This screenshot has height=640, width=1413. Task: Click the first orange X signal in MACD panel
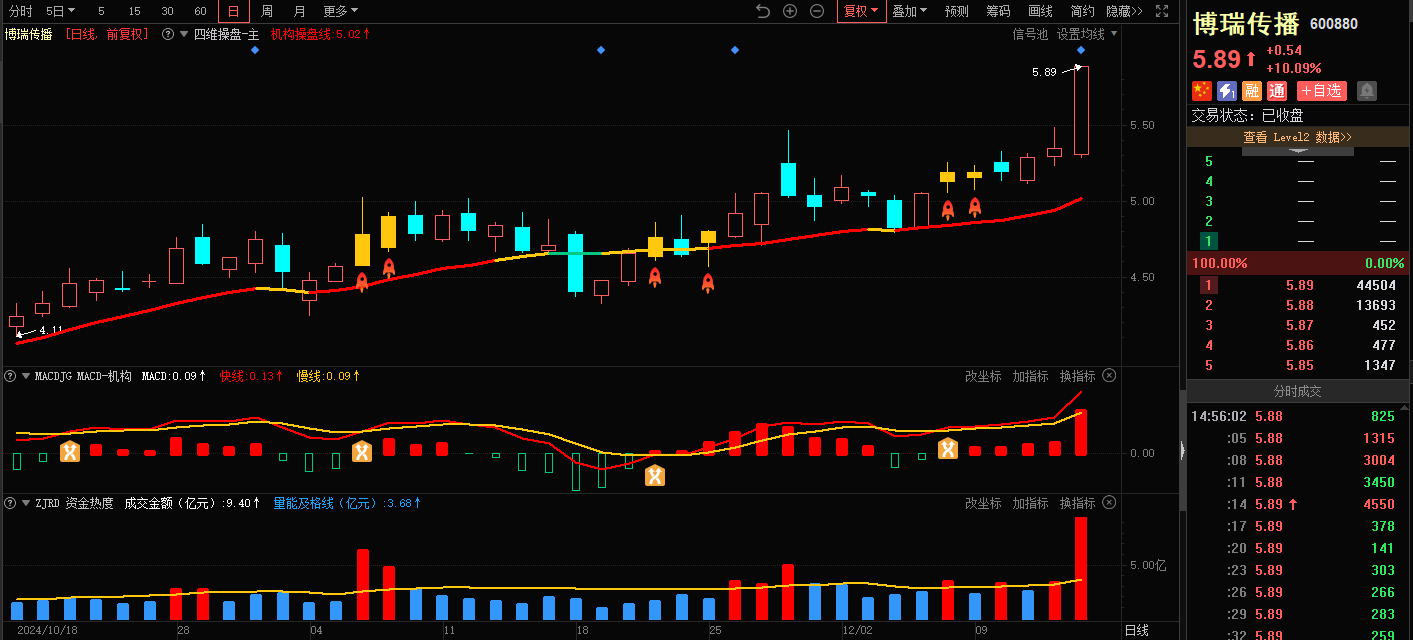[70, 452]
